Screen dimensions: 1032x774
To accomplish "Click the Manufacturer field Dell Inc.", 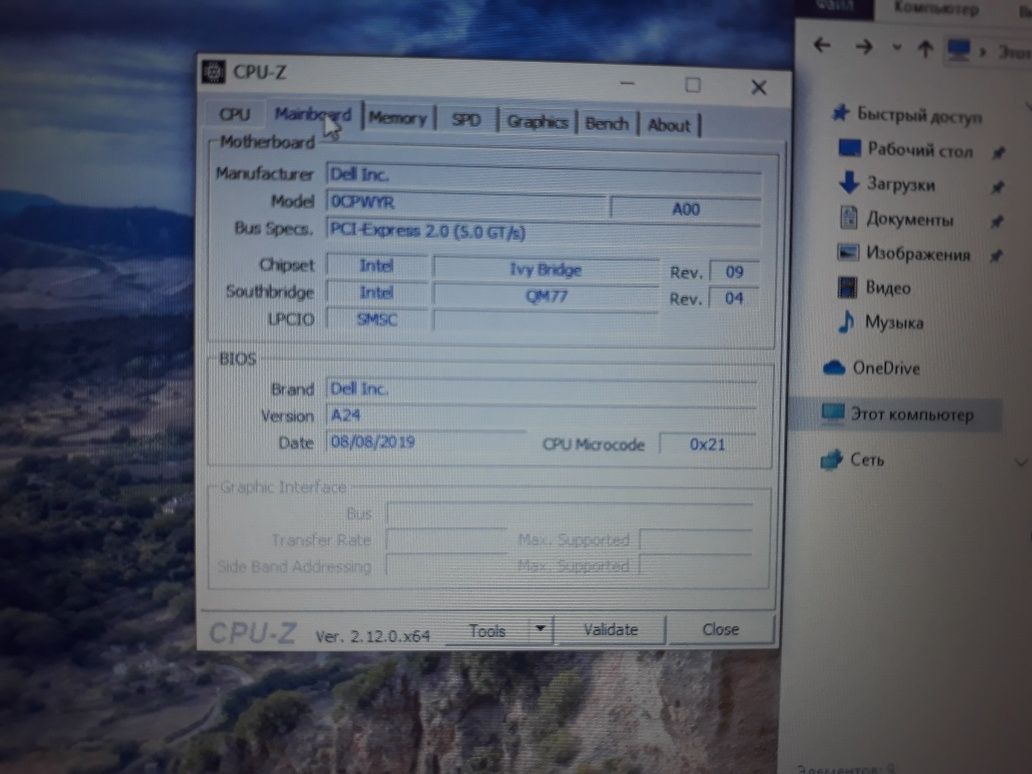I will click(x=544, y=176).
